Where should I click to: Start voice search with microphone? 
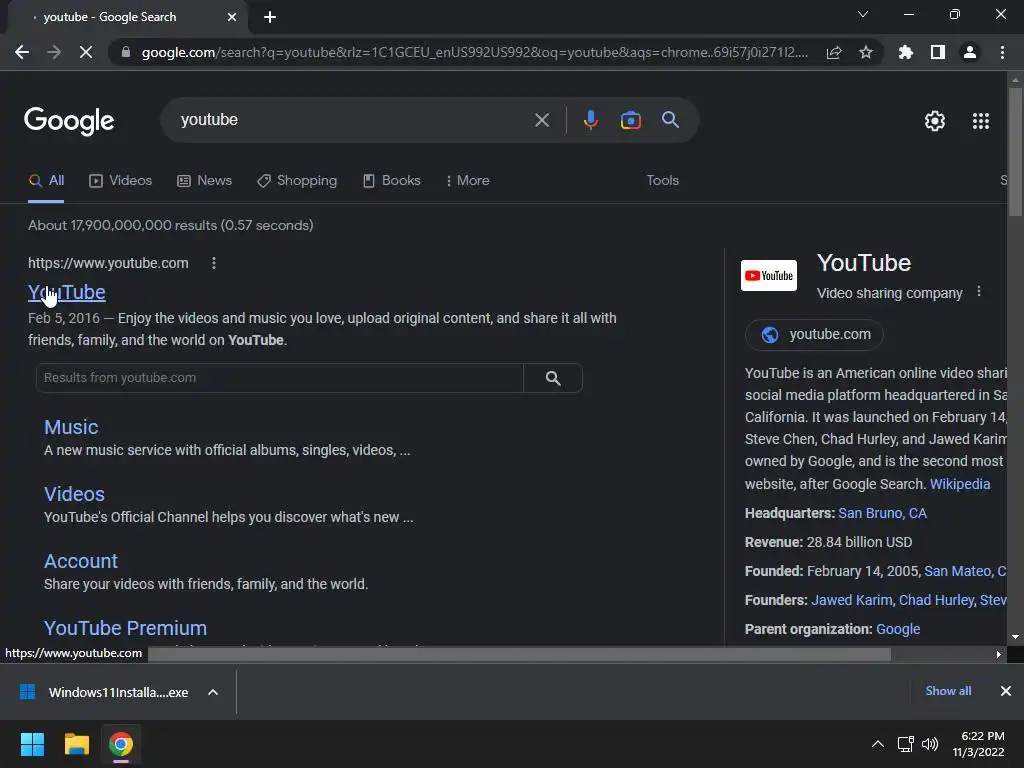590,120
